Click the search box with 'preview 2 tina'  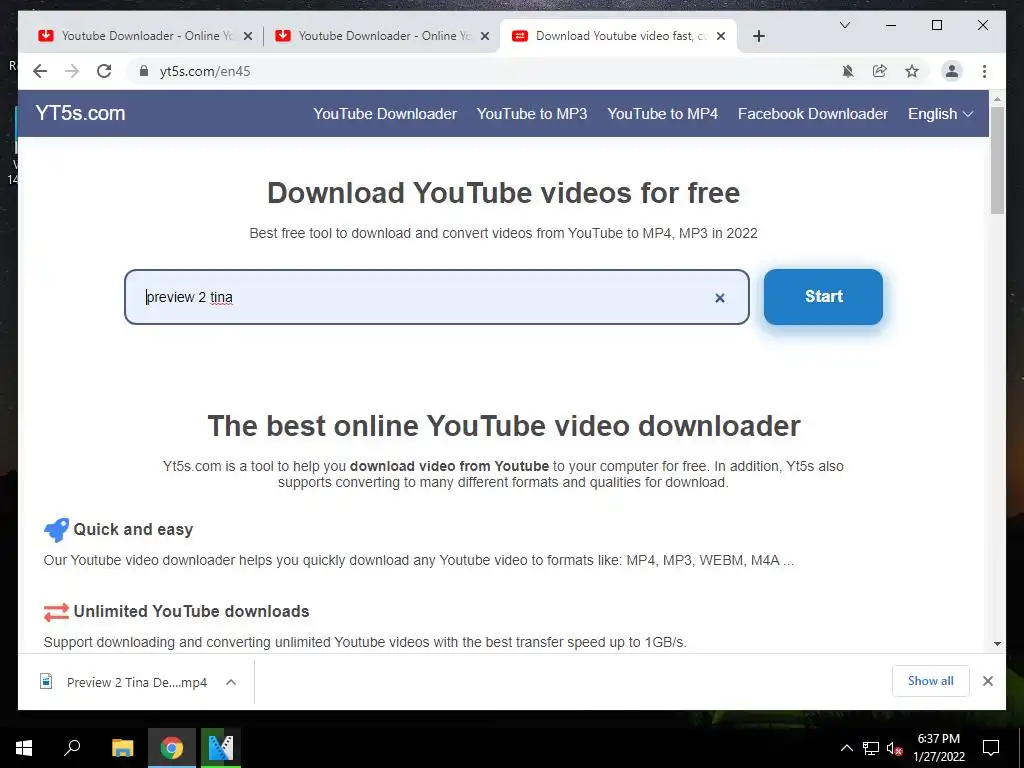pos(436,297)
